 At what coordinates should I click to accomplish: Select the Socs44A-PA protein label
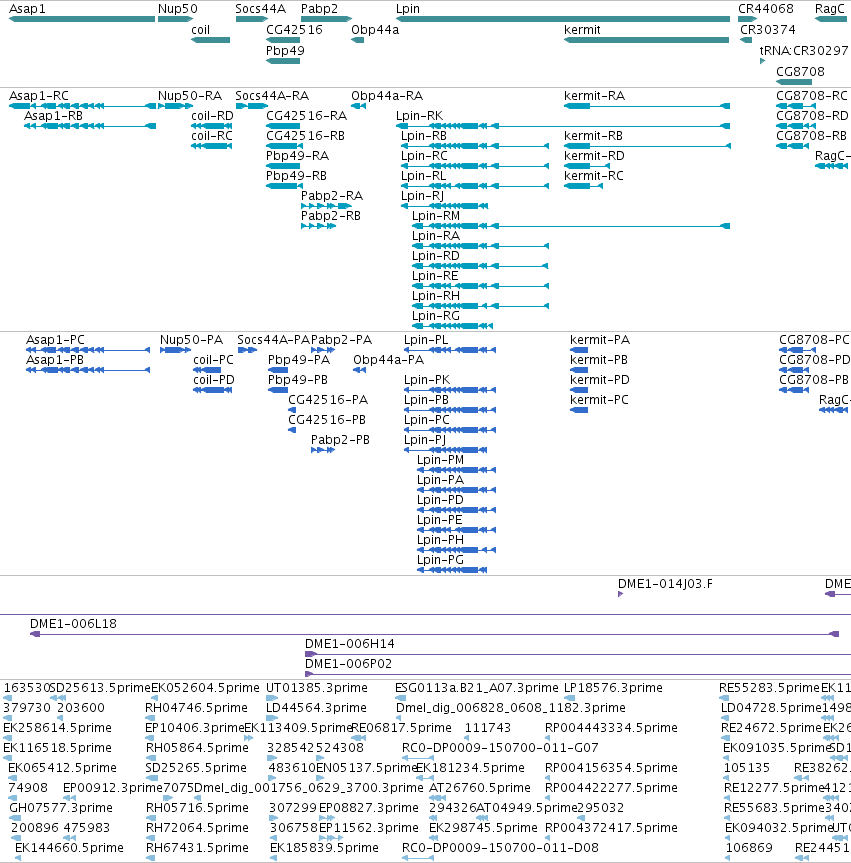coord(274,340)
